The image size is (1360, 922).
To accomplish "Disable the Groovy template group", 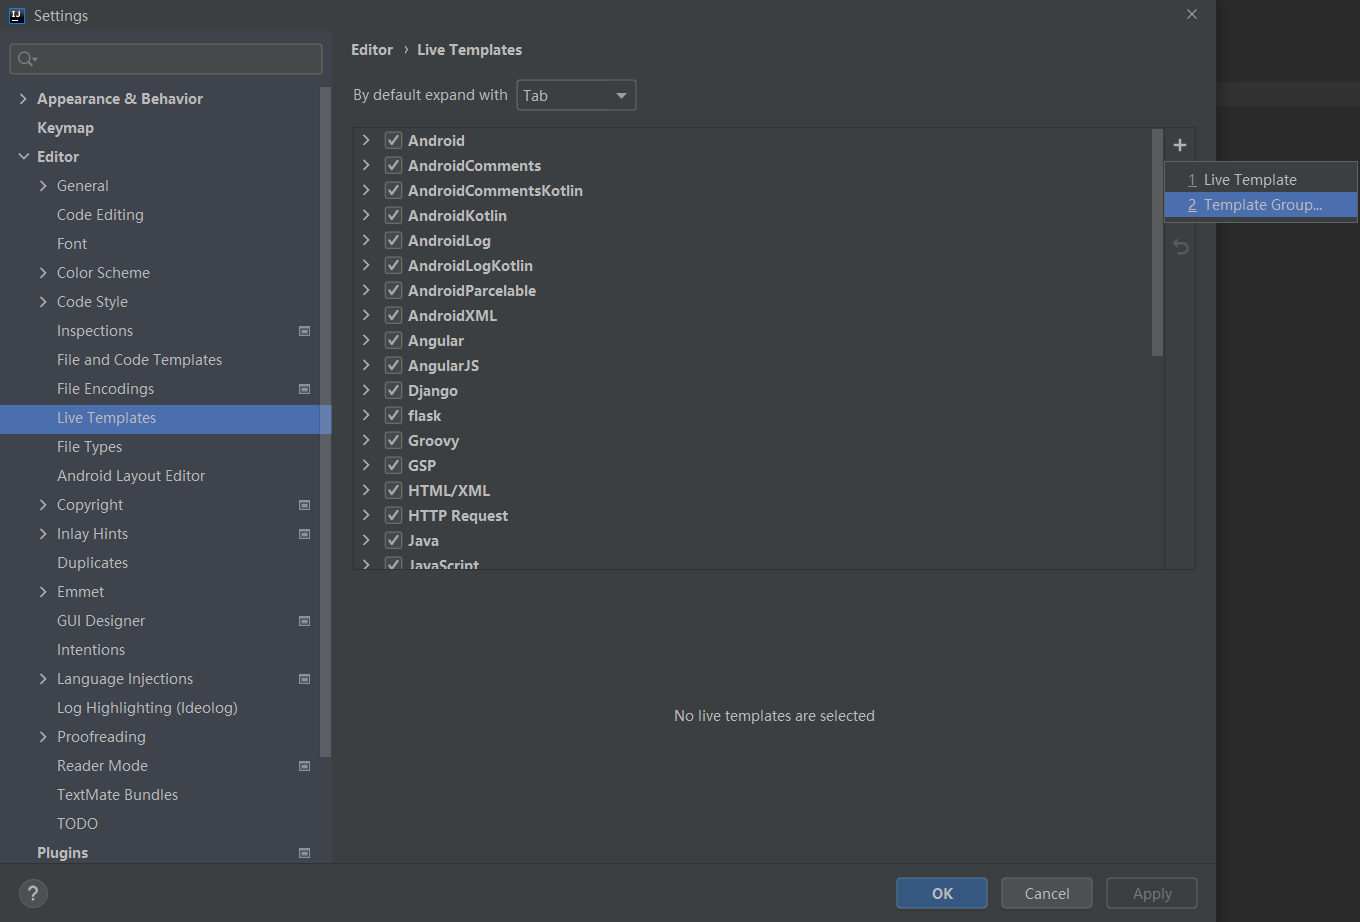I will tap(393, 441).
